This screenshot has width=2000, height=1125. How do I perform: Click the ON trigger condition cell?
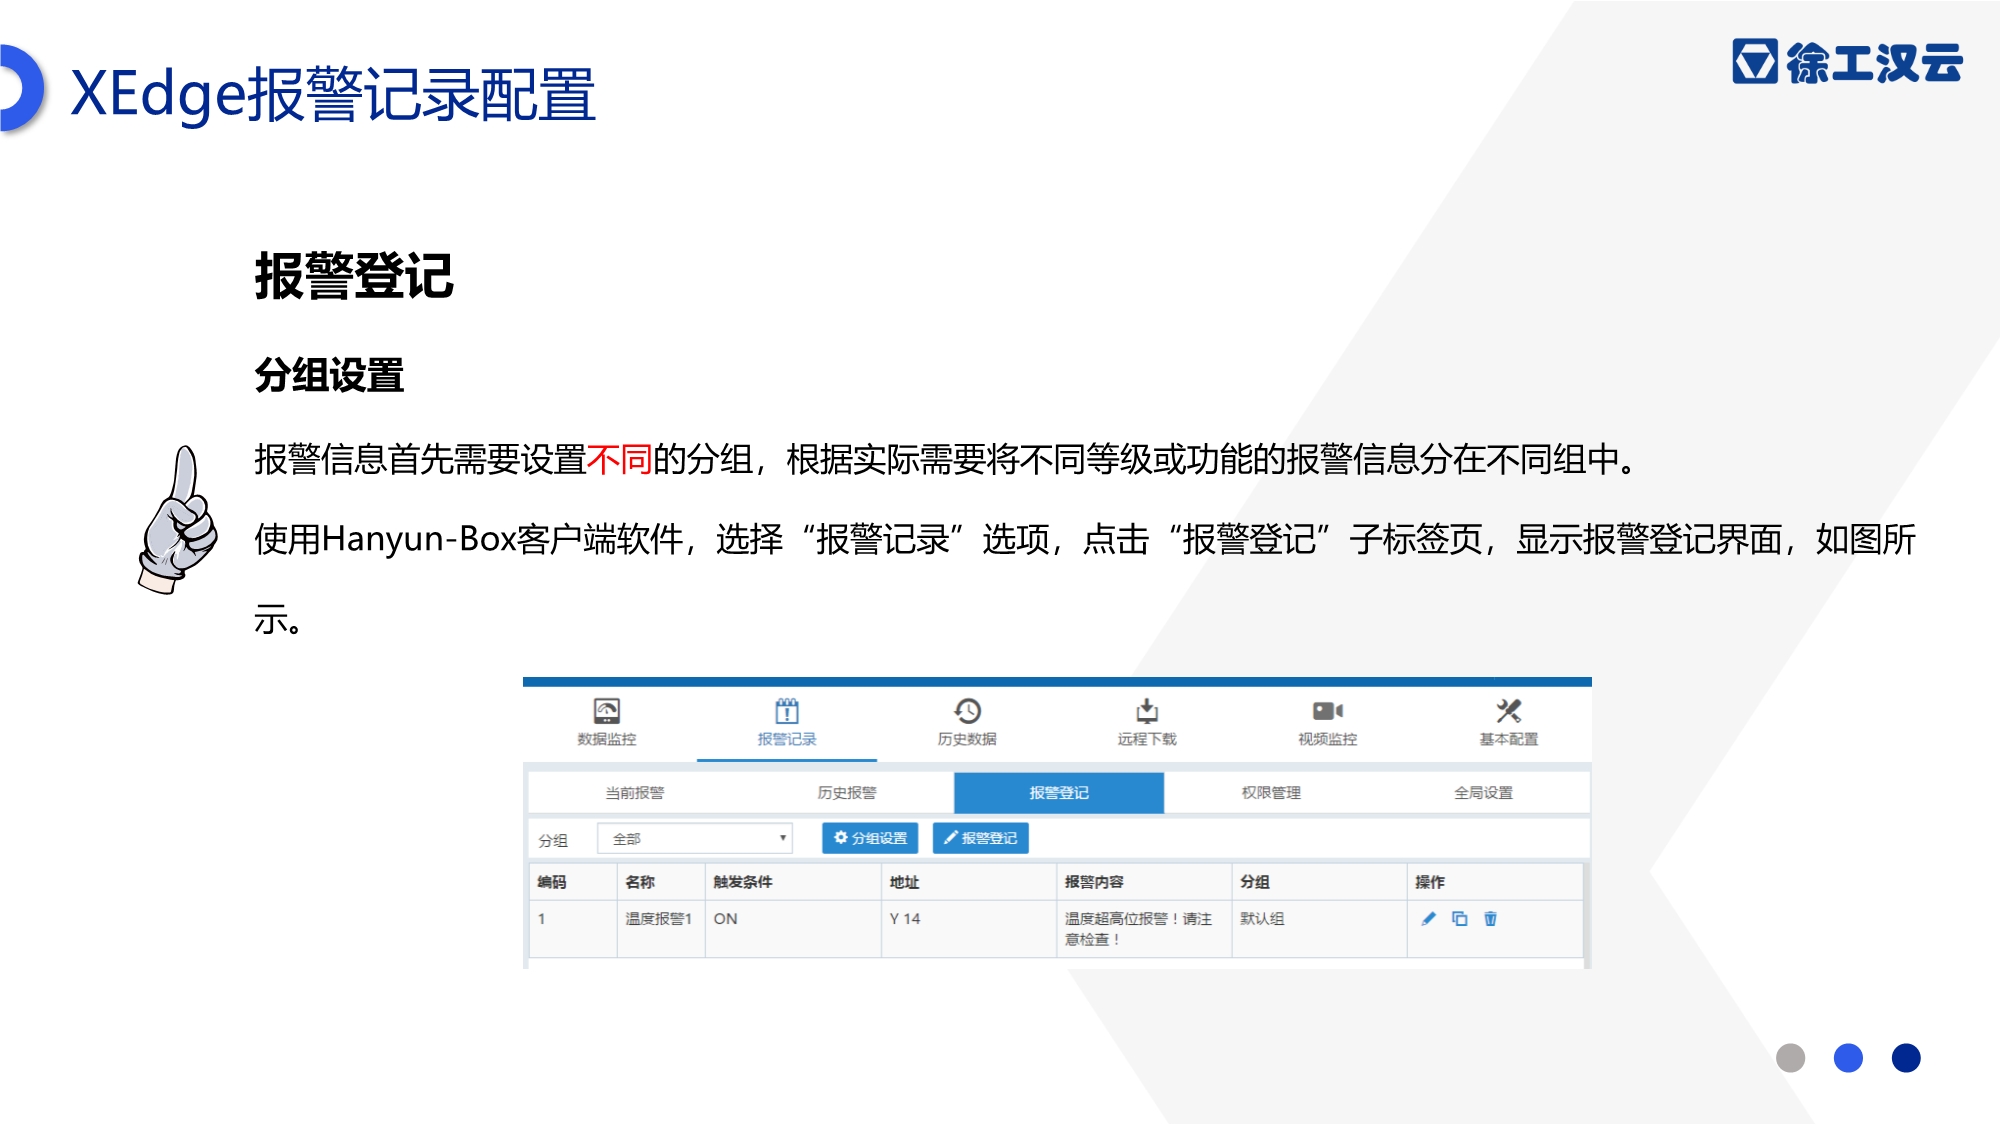point(793,929)
